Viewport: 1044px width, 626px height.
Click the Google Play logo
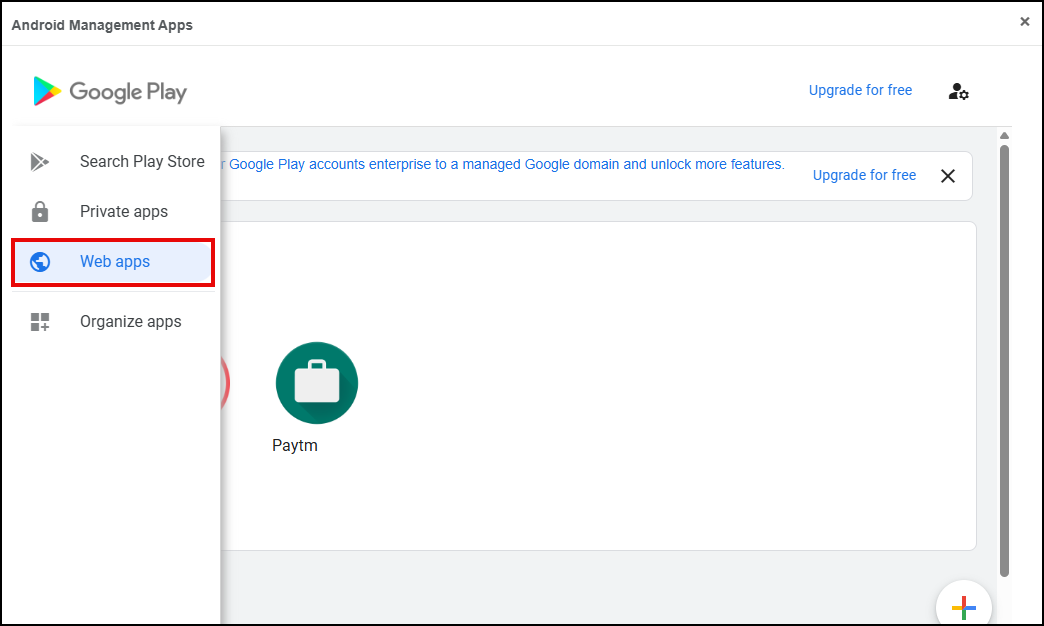pyautogui.click(x=110, y=92)
